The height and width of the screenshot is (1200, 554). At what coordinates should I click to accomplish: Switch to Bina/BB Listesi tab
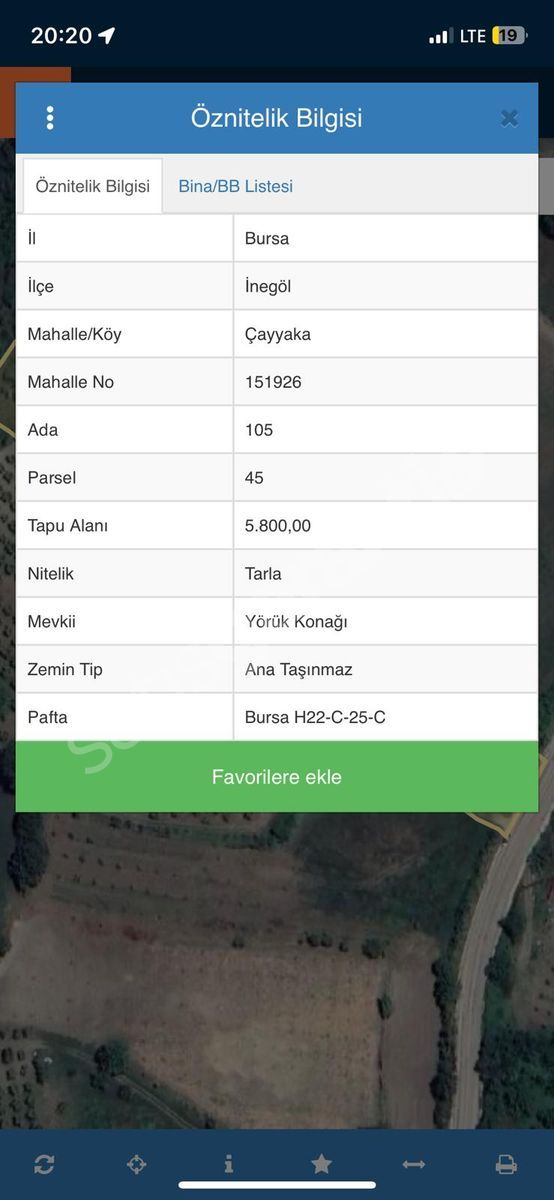[x=236, y=186]
